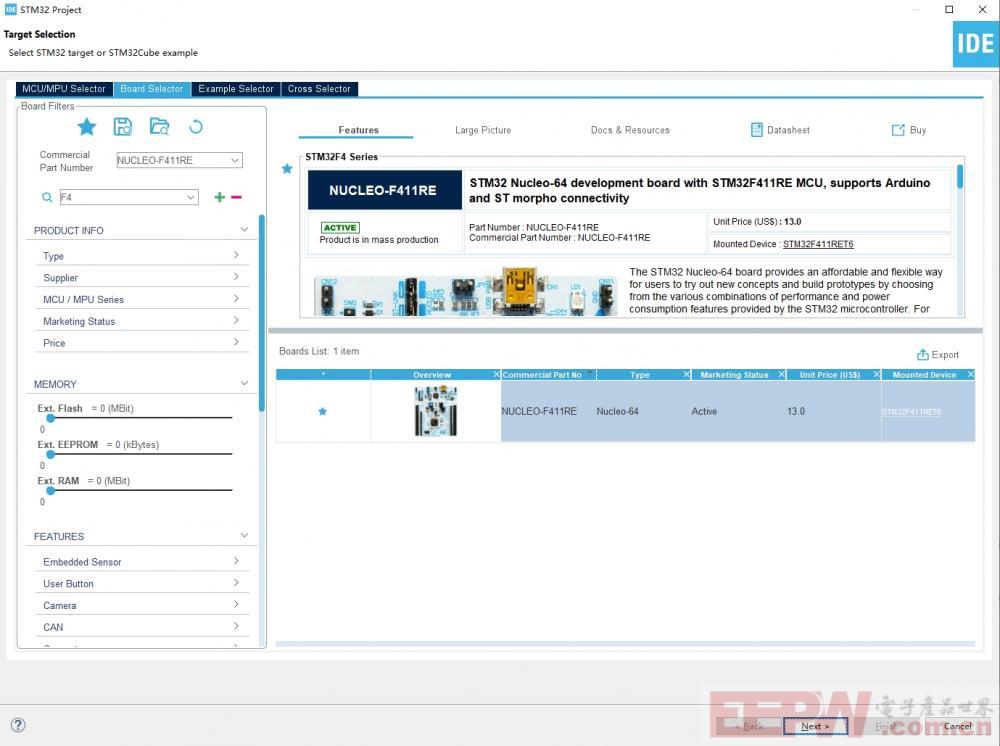Close the Mounted Device column
Screen dimensions: 1000x746
pos(971,374)
